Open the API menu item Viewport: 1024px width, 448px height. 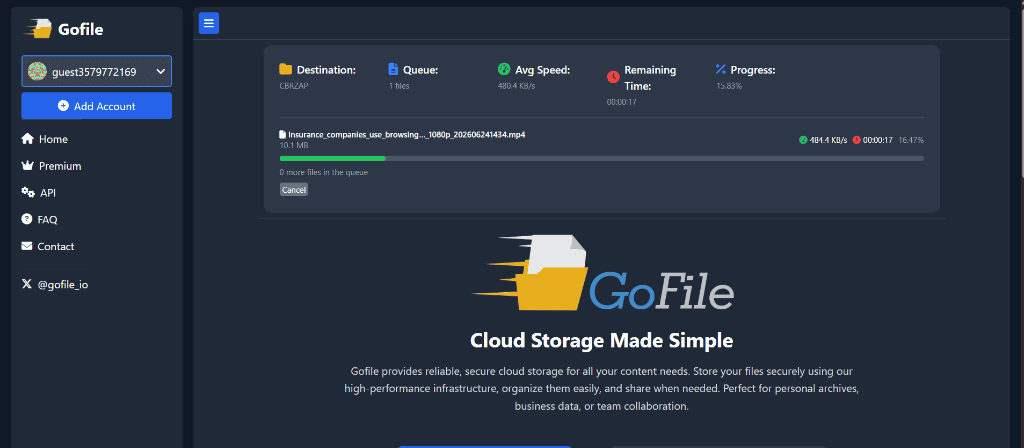point(39,193)
